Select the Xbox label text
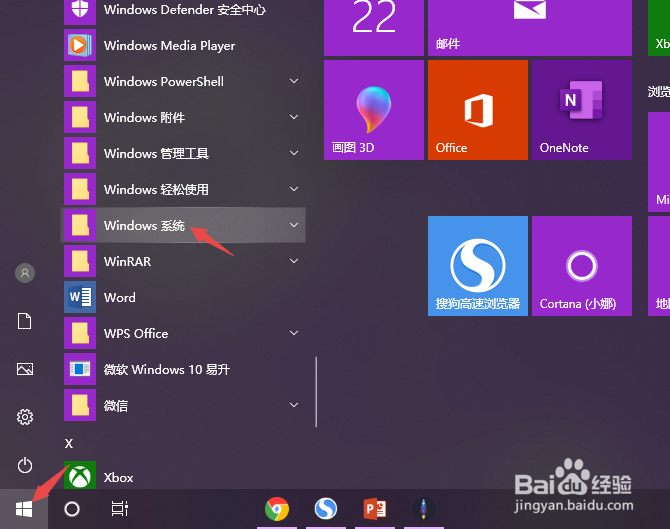This screenshot has width=670, height=529. [x=118, y=477]
